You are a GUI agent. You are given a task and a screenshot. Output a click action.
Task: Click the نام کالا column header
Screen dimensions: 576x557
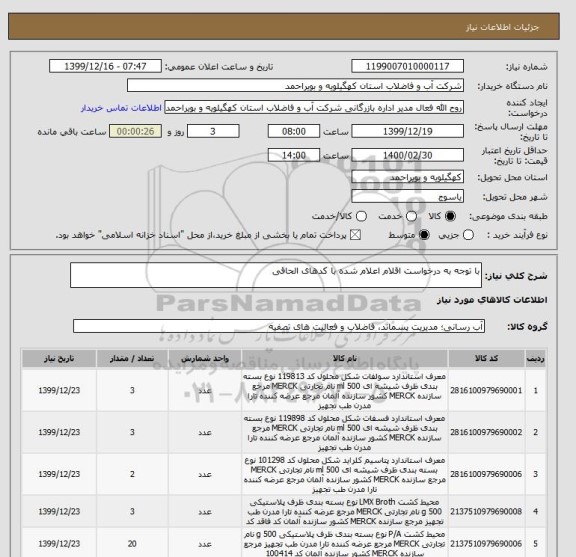[345, 359]
